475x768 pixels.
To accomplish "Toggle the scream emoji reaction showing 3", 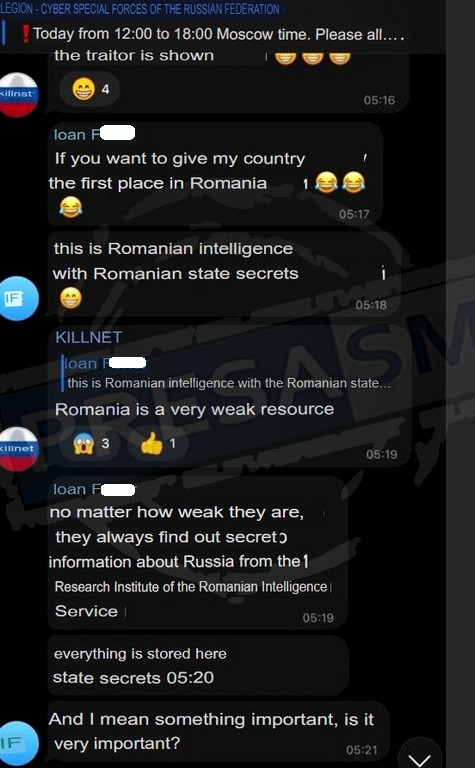I will pyautogui.click(x=91, y=444).
